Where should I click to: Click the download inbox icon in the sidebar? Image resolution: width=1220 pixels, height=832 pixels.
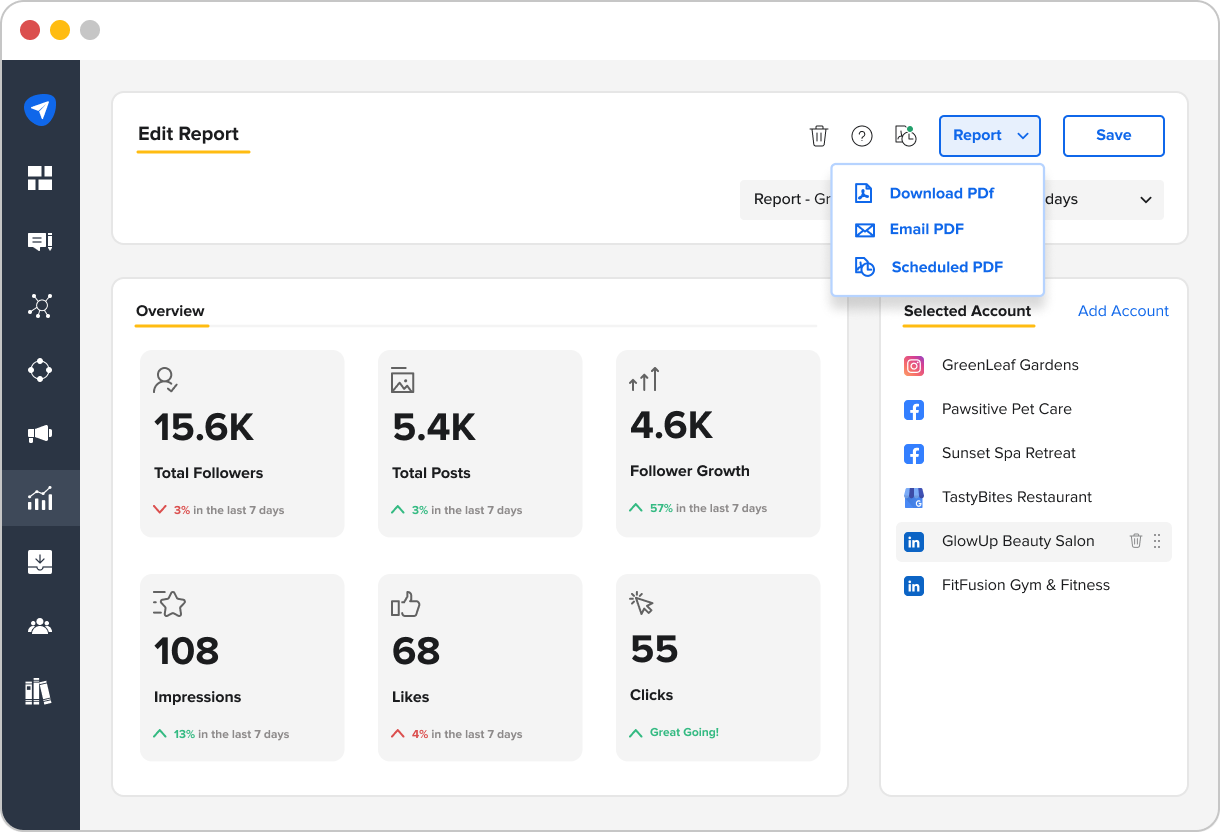click(x=40, y=562)
